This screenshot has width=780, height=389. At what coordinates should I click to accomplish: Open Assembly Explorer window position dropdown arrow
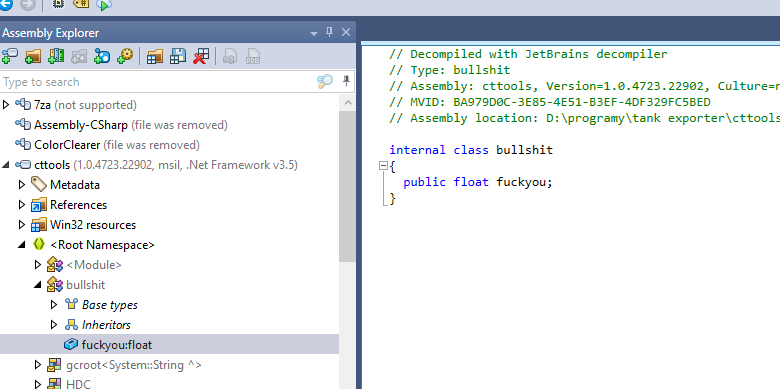313,33
